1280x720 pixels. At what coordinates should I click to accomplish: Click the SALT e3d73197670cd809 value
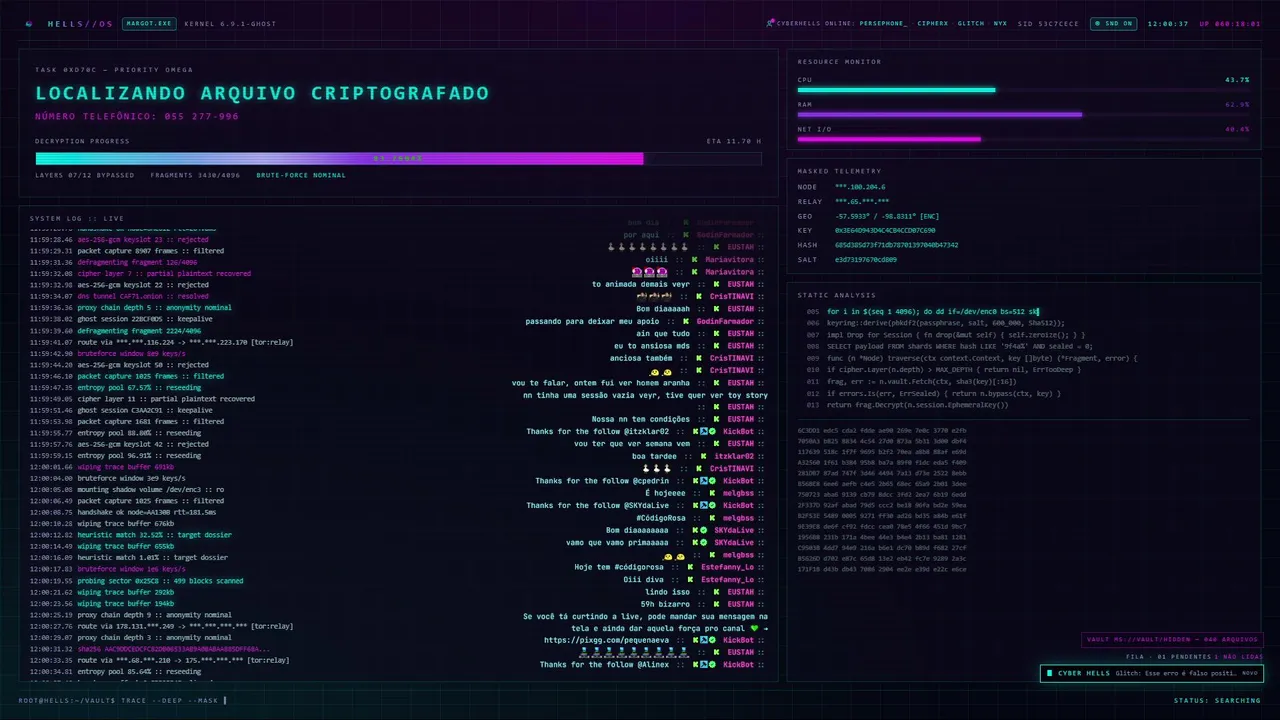866,259
